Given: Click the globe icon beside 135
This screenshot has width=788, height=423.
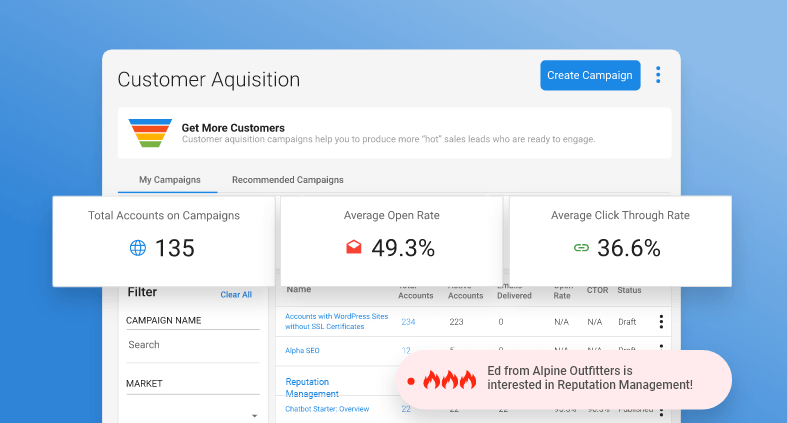Looking at the screenshot, I should (x=138, y=248).
